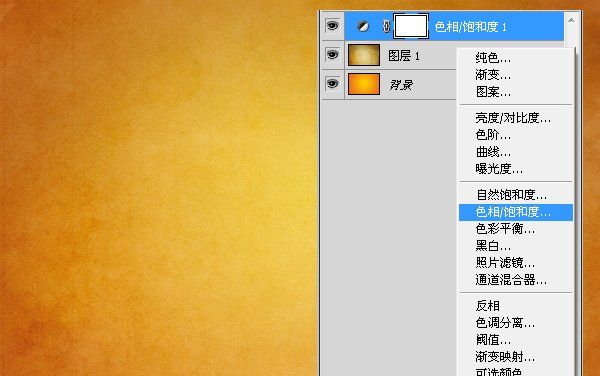Open 色调分离... adjustment
The width and height of the screenshot is (600, 376).
point(505,323)
